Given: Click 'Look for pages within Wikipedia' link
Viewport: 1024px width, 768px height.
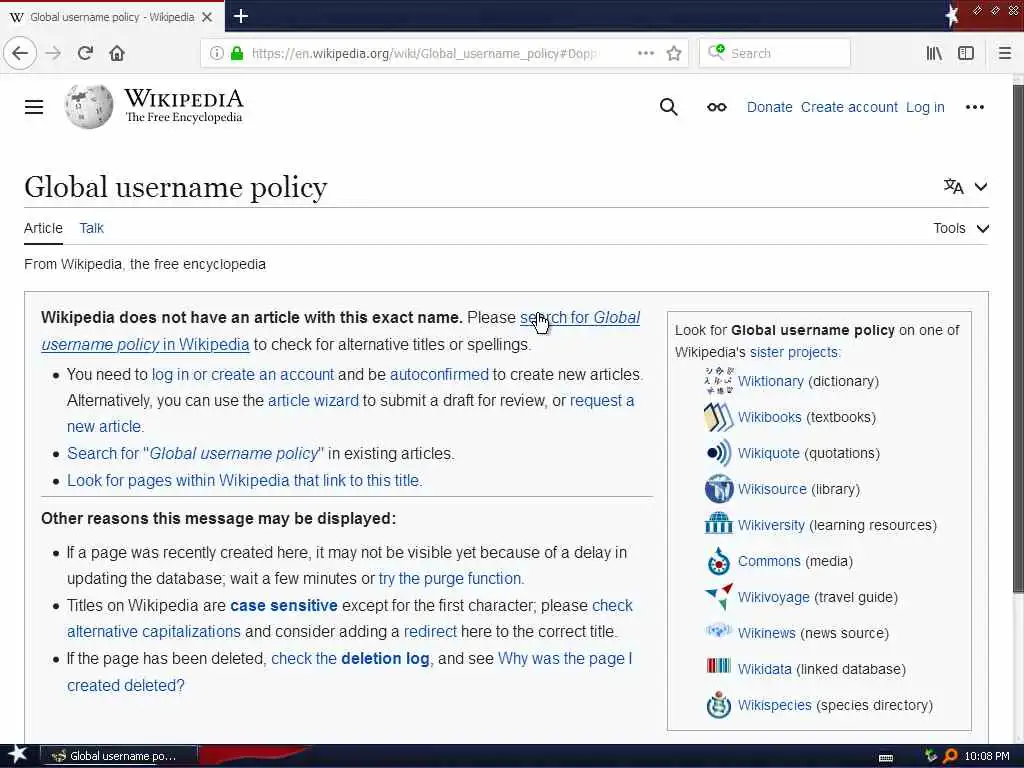Looking at the screenshot, I should coord(245,480).
